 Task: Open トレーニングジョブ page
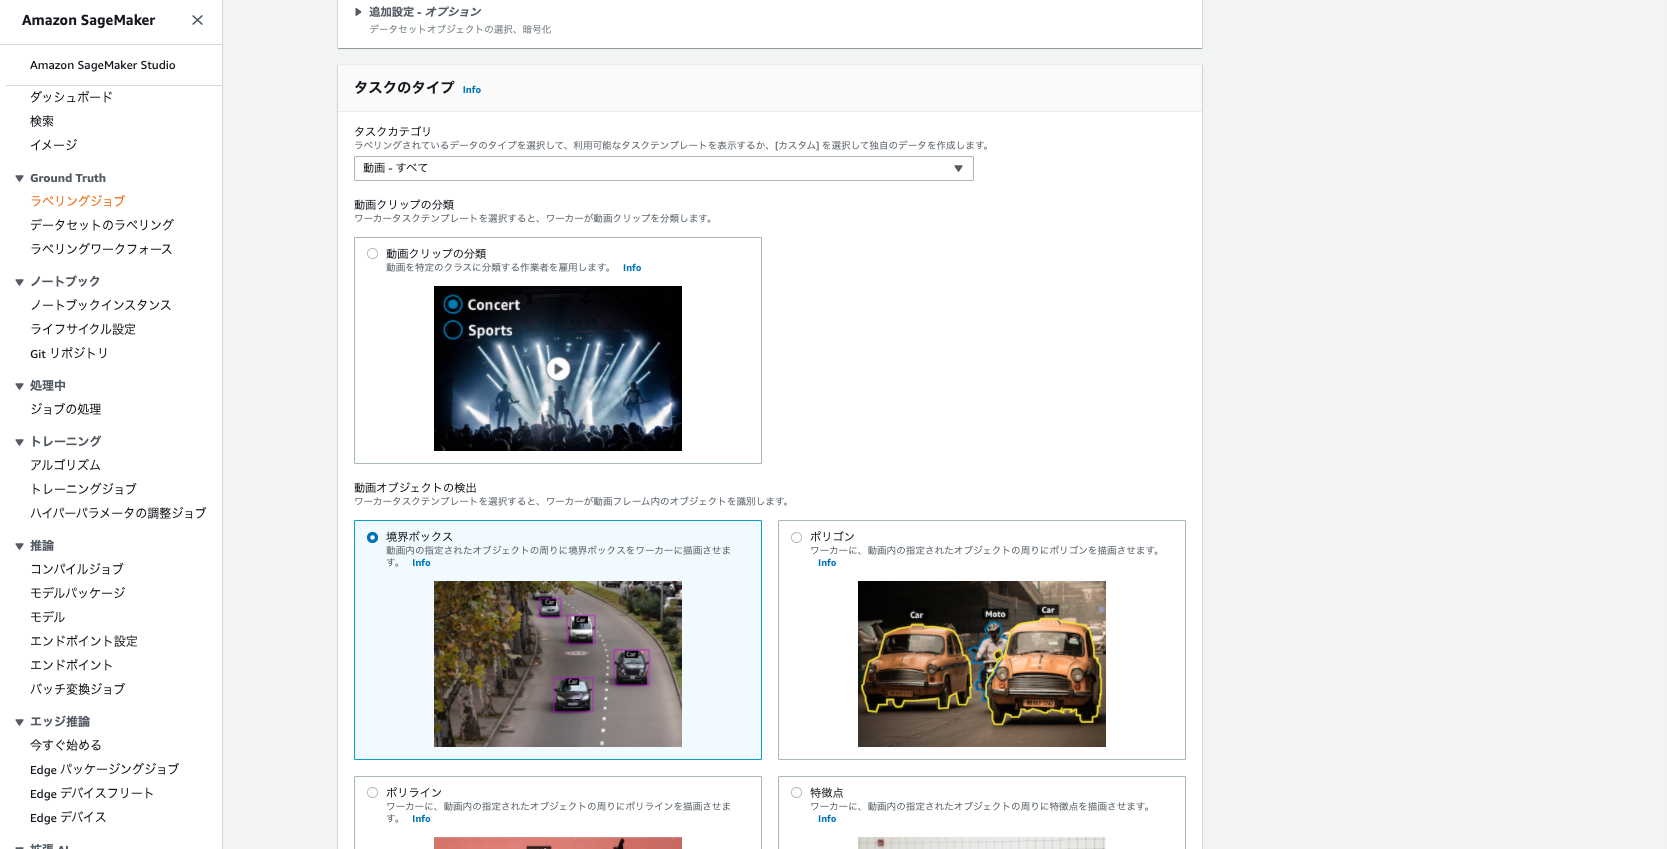coord(83,489)
